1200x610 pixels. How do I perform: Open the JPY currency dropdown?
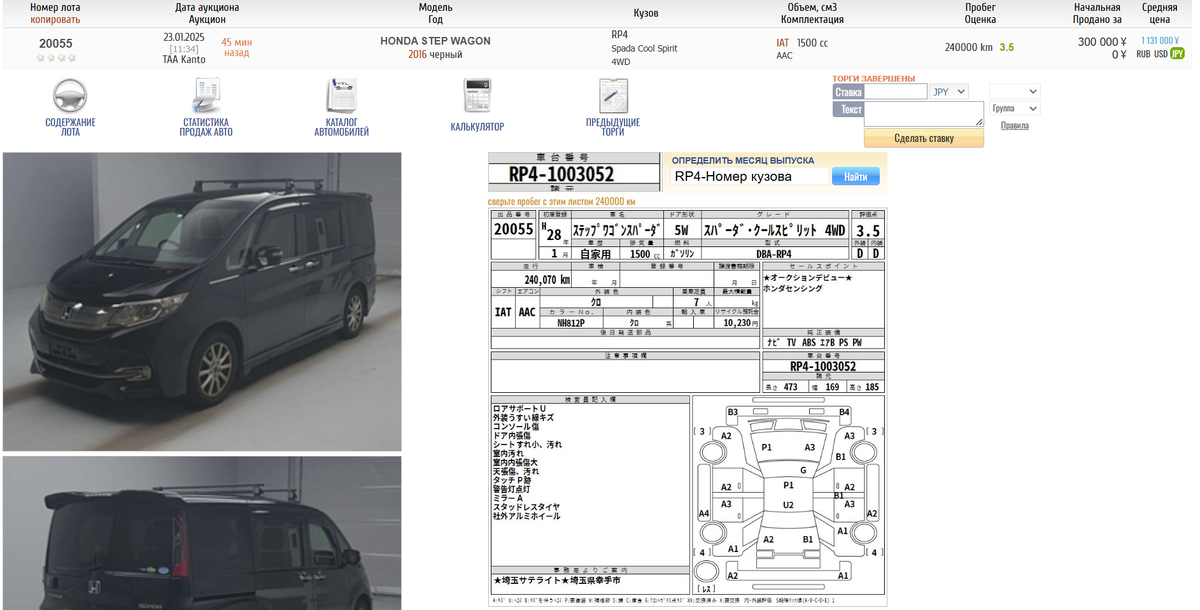(x=949, y=91)
